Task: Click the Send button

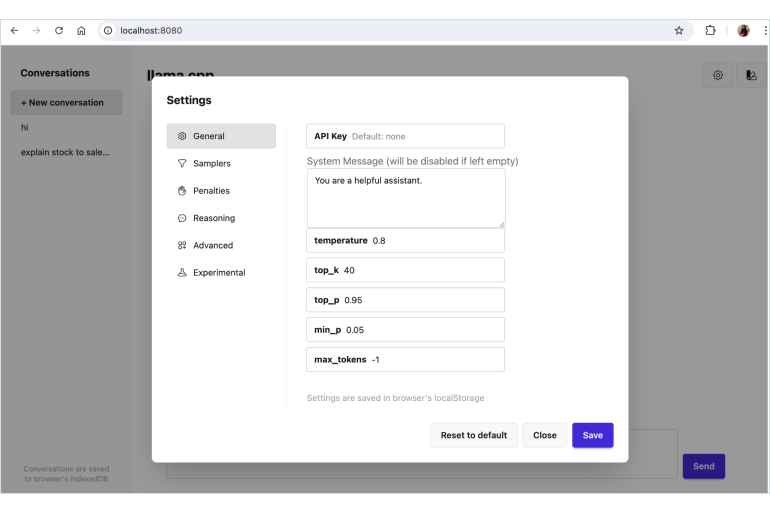Action: pyautogui.click(x=704, y=466)
